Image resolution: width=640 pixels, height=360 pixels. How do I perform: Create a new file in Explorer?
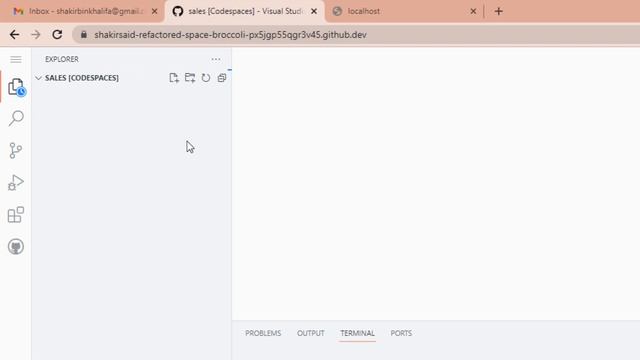(x=174, y=78)
